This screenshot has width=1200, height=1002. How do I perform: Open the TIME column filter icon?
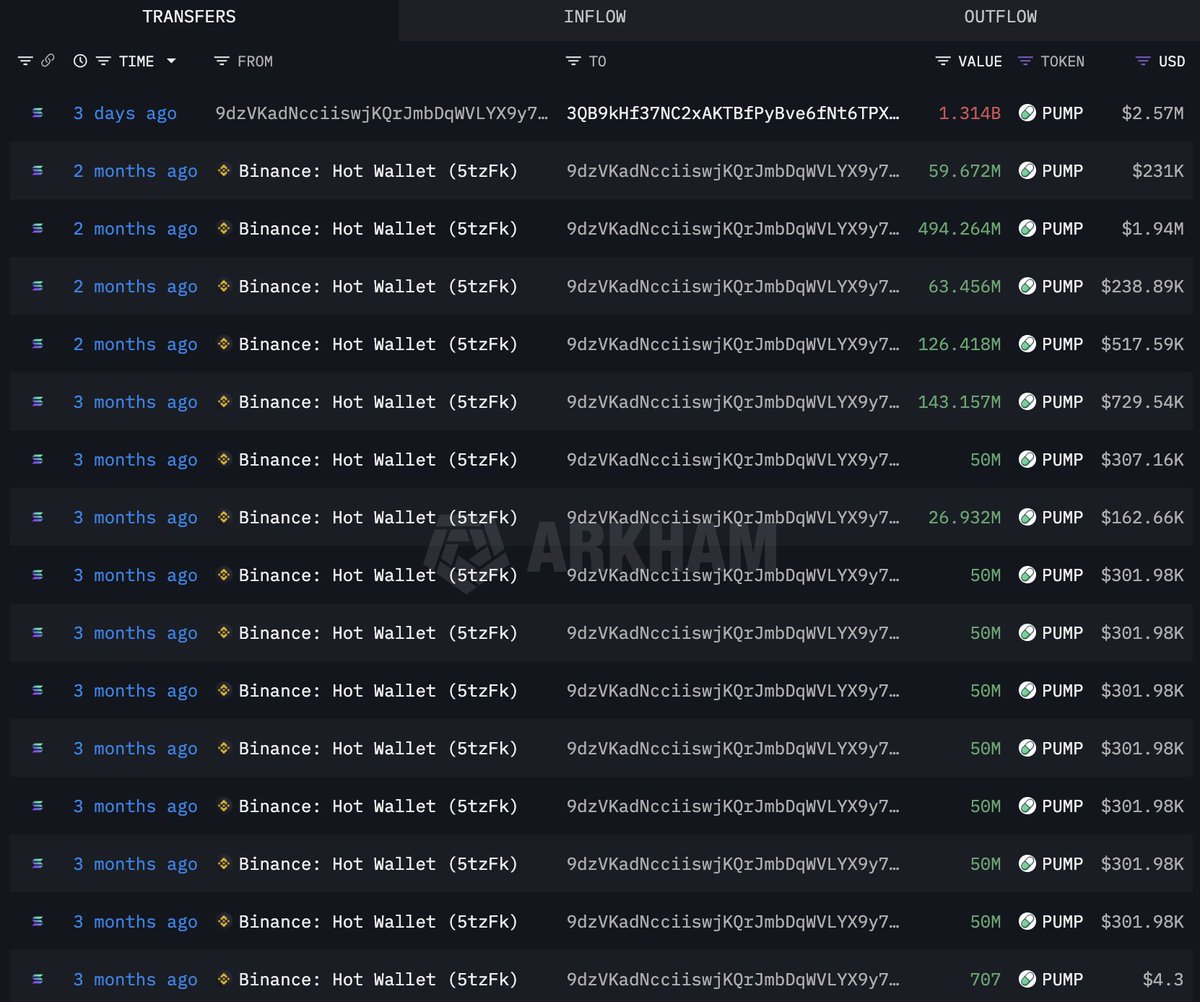tap(103, 61)
